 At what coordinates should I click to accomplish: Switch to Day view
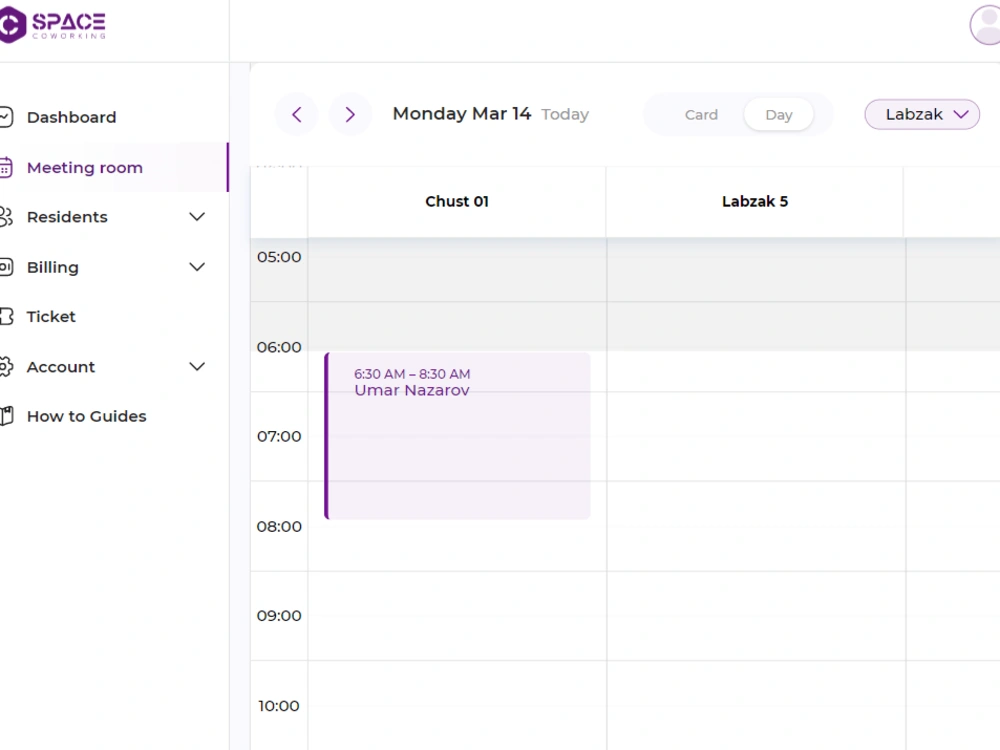point(779,115)
